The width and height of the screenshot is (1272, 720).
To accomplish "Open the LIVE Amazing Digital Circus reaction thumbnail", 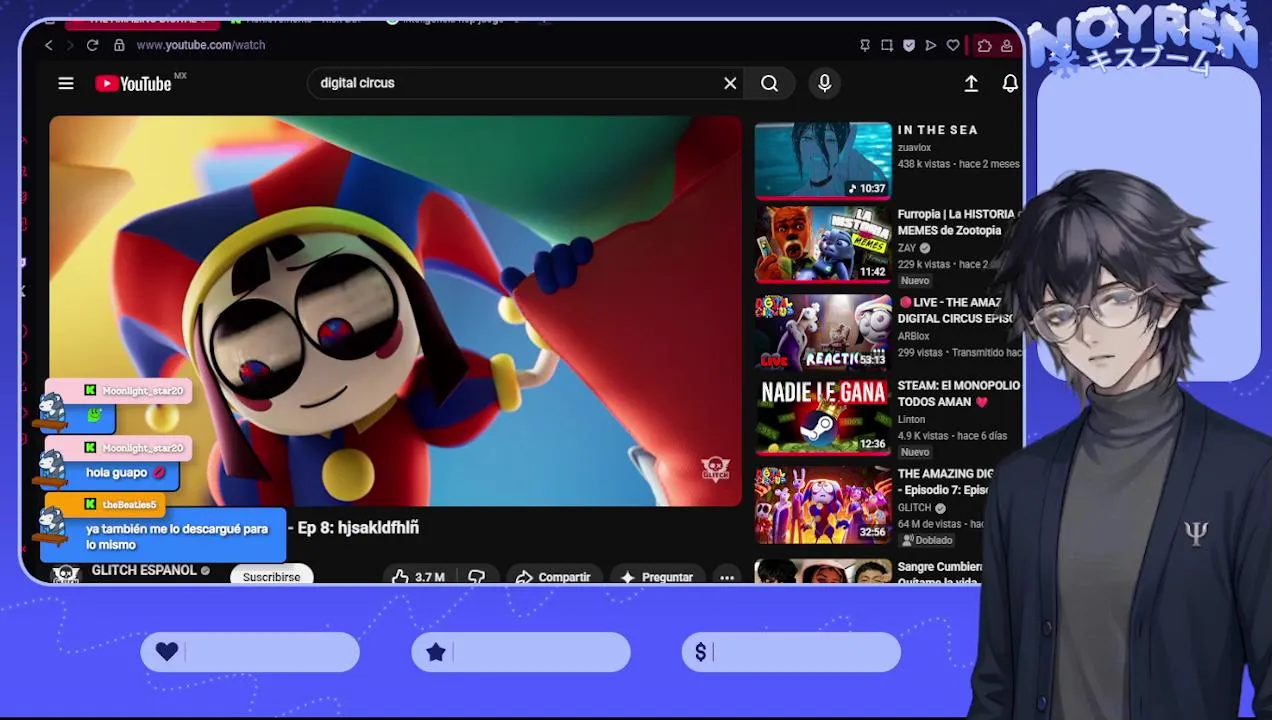I will click(x=823, y=332).
